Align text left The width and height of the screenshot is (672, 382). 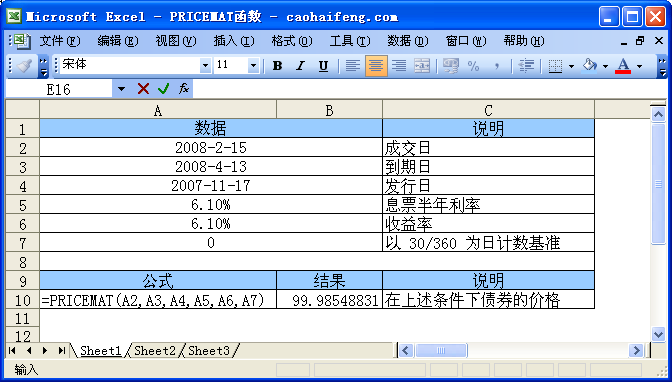[353, 66]
